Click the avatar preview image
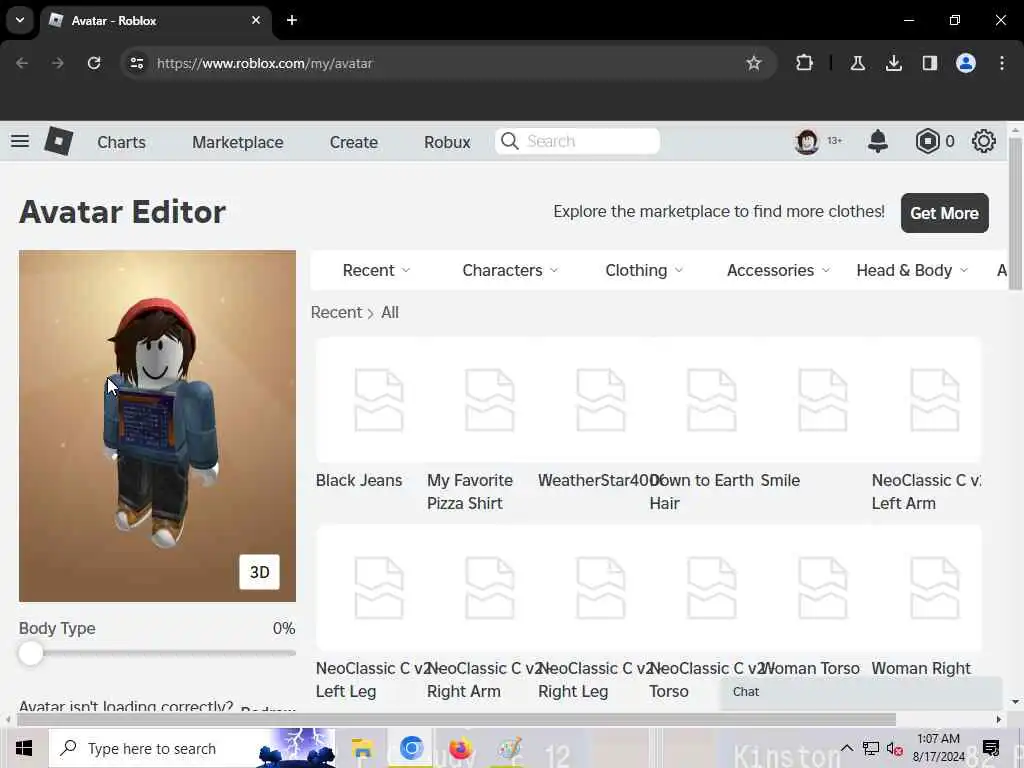Viewport: 1024px width, 768px height. [157, 426]
